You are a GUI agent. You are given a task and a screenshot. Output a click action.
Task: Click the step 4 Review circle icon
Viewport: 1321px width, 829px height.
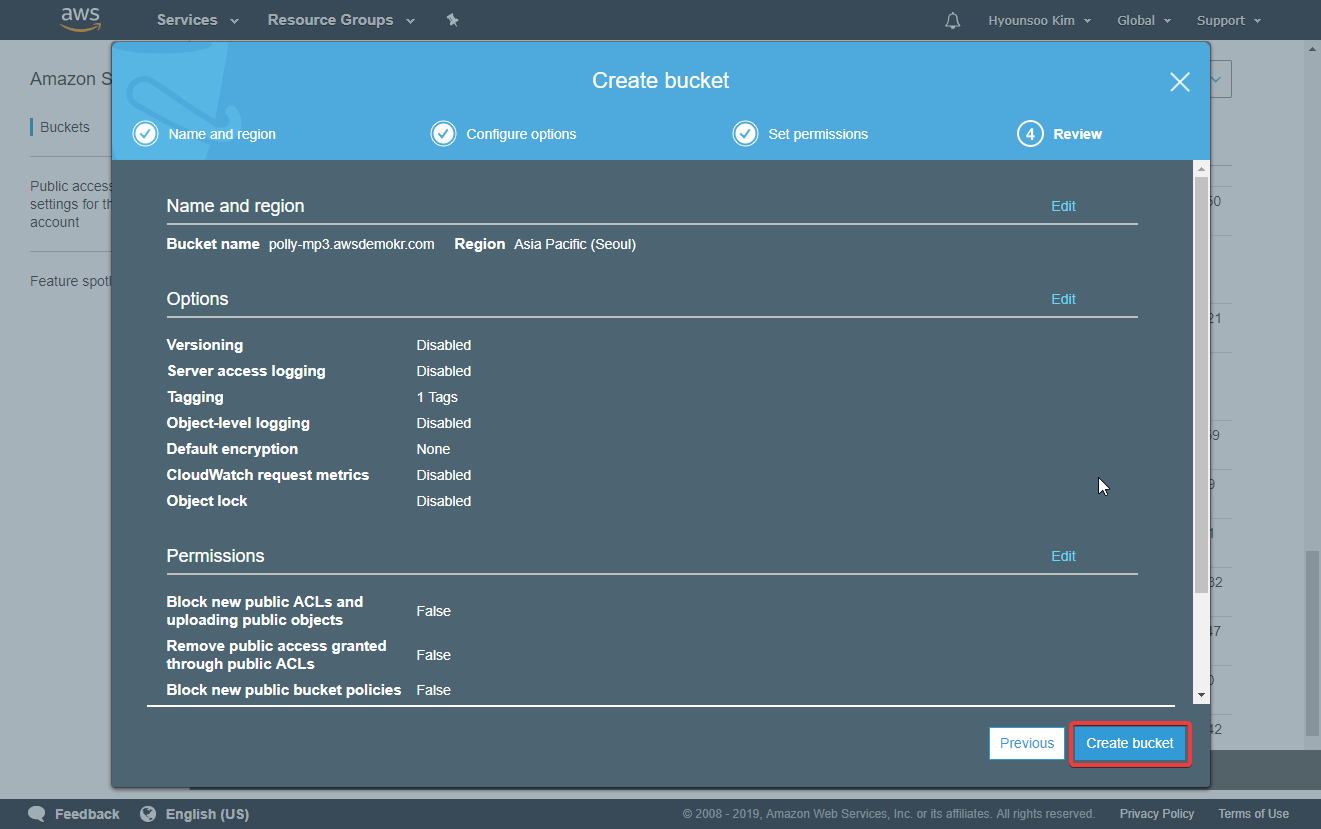(1030, 134)
